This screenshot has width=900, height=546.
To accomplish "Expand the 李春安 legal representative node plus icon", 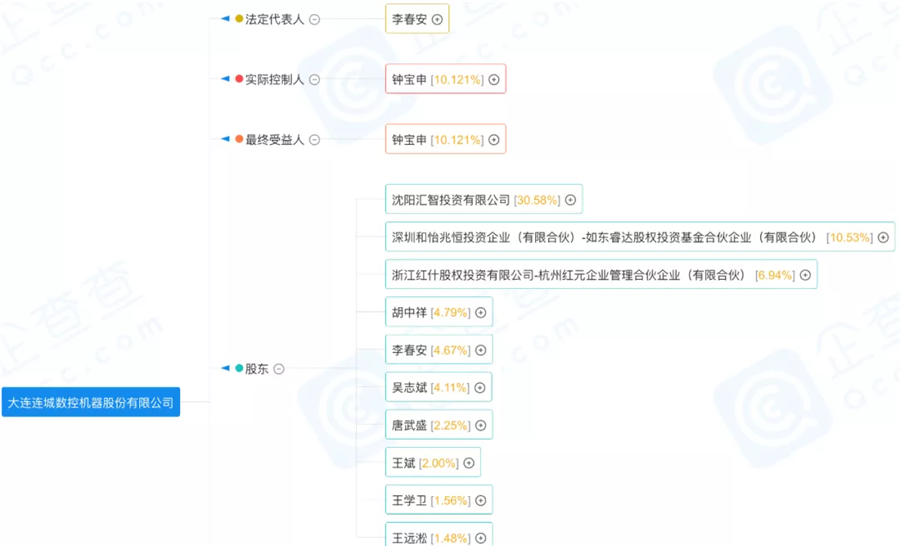I will point(437,20).
